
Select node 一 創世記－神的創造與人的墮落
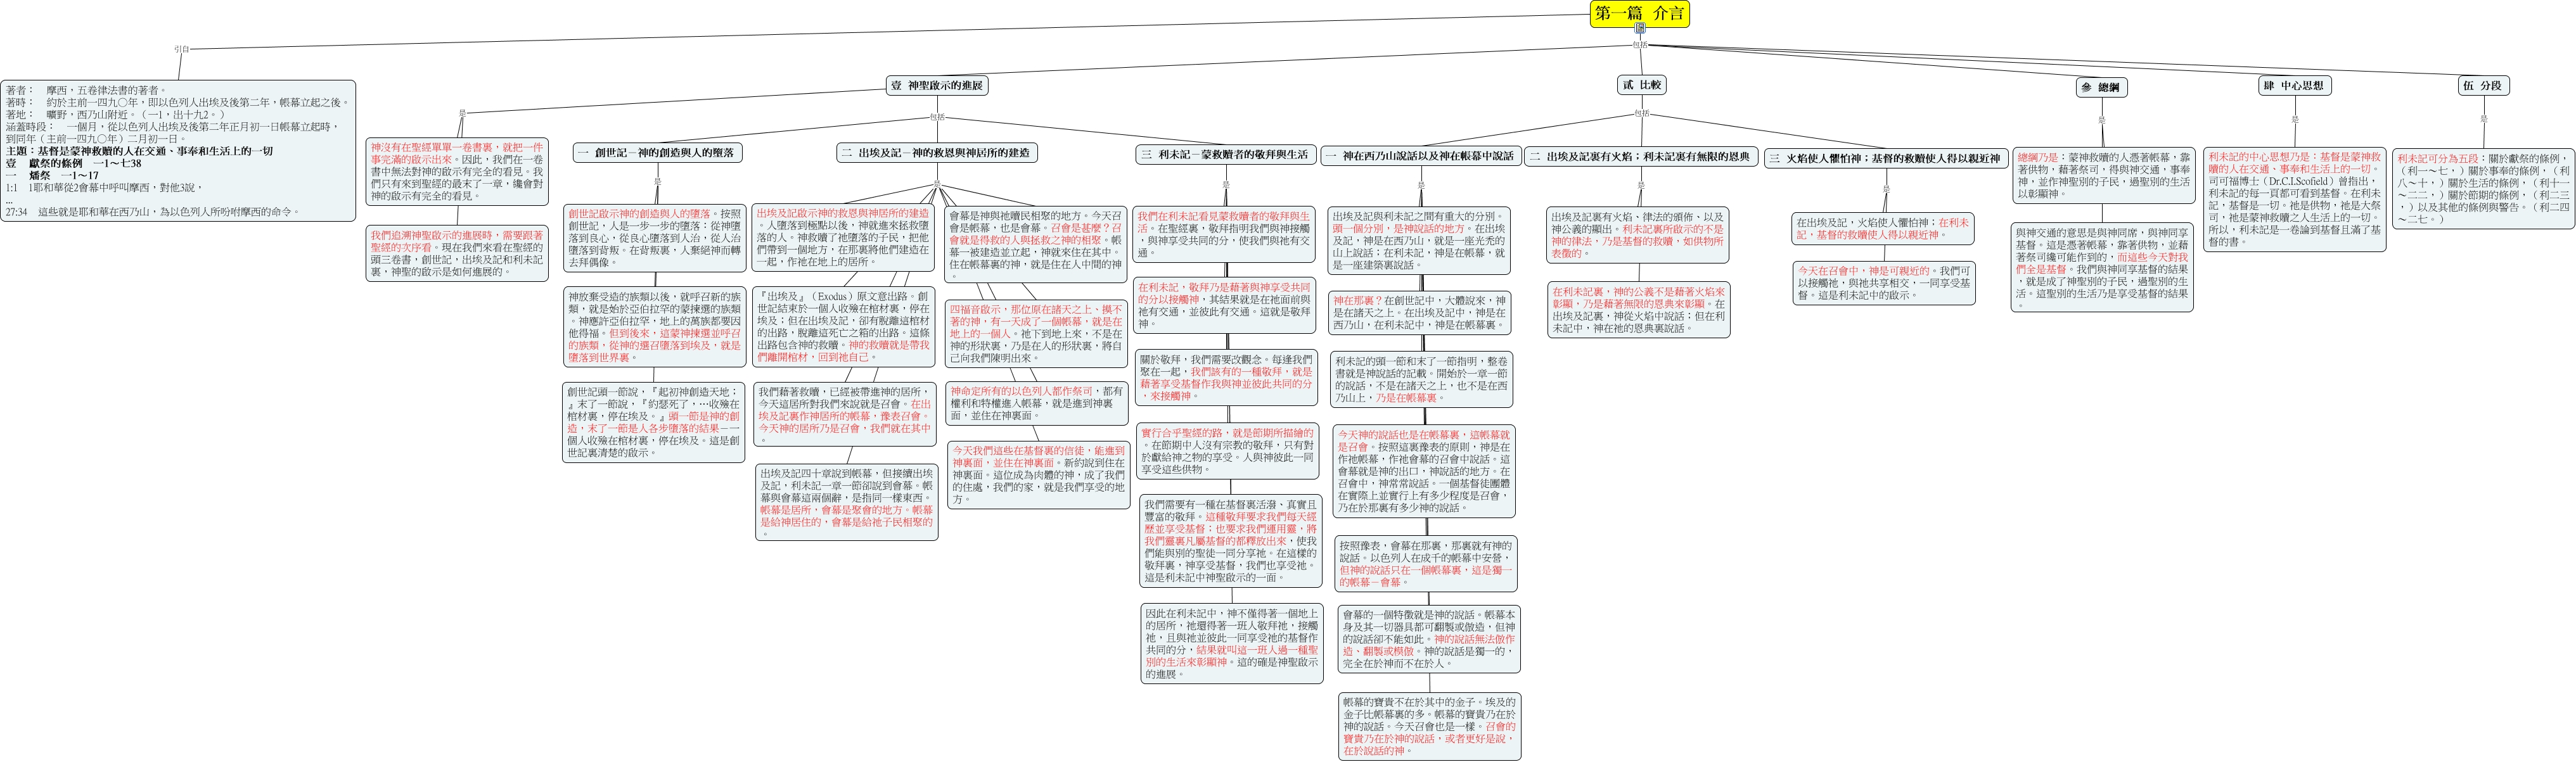pyautogui.click(x=658, y=153)
